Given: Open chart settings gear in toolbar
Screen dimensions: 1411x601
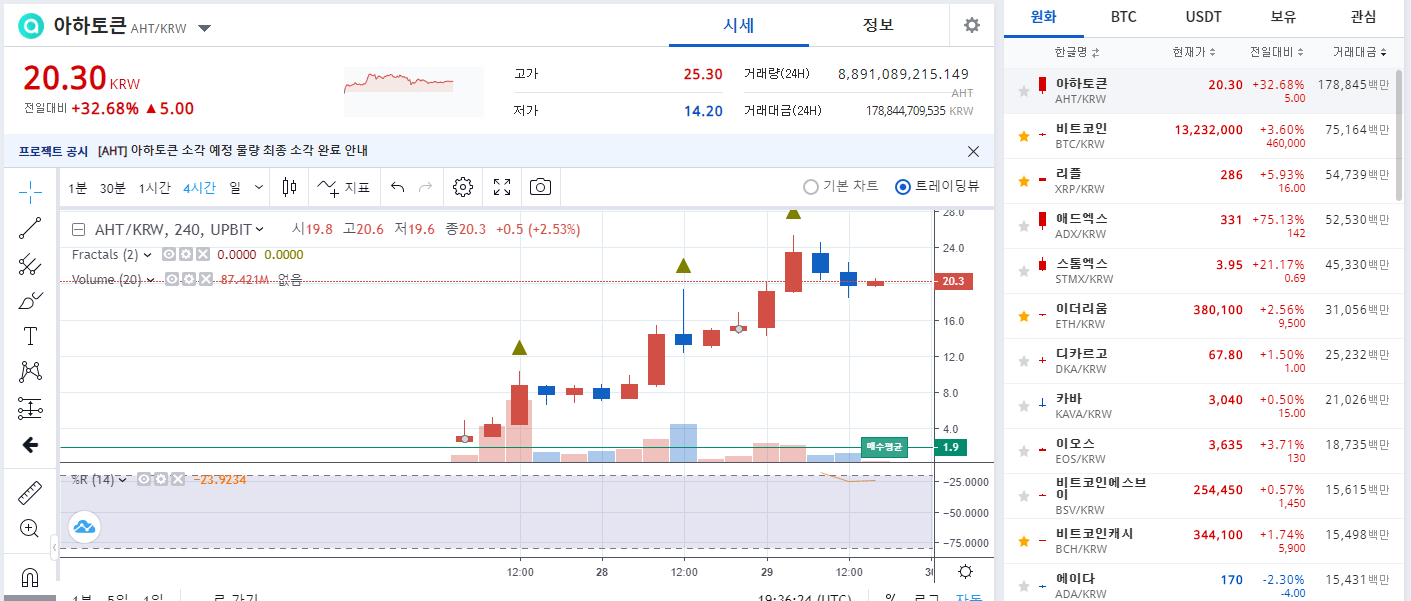Looking at the screenshot, I should pyautogui.click(x=462, y=187).
